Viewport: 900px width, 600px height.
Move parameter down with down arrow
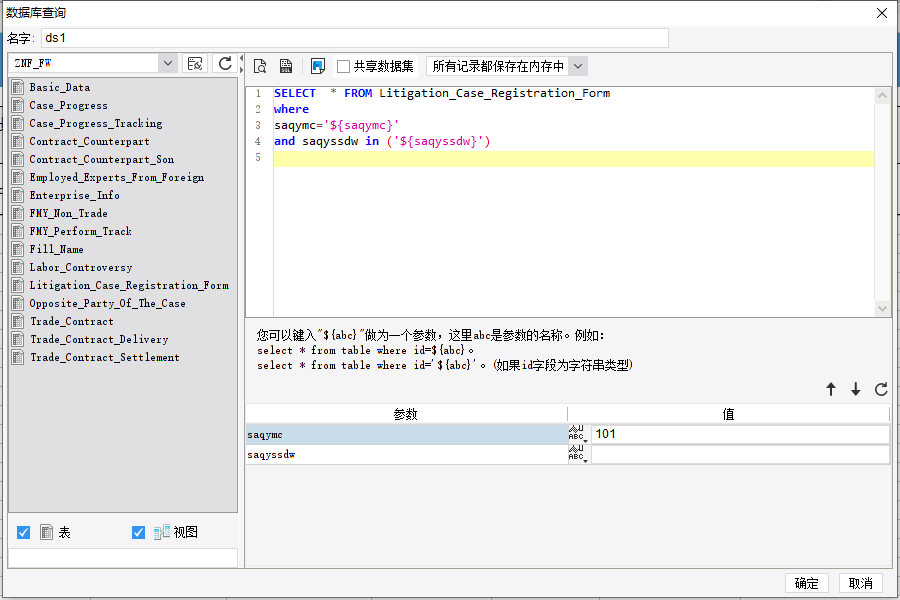856,389
